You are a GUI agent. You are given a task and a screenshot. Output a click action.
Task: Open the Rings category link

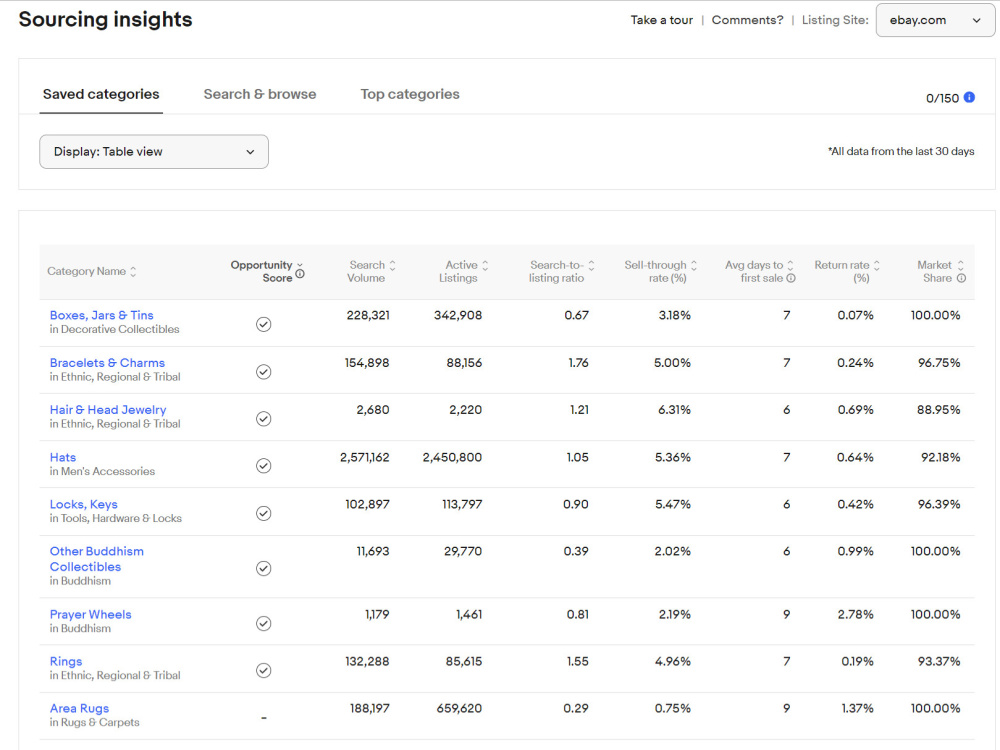66,661
